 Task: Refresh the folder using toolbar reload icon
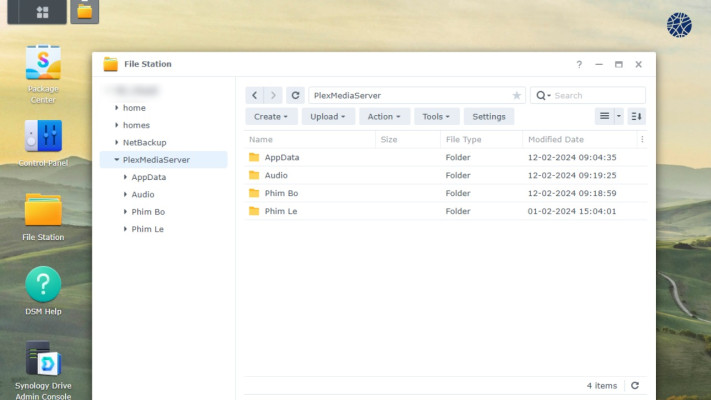[295, 95]
